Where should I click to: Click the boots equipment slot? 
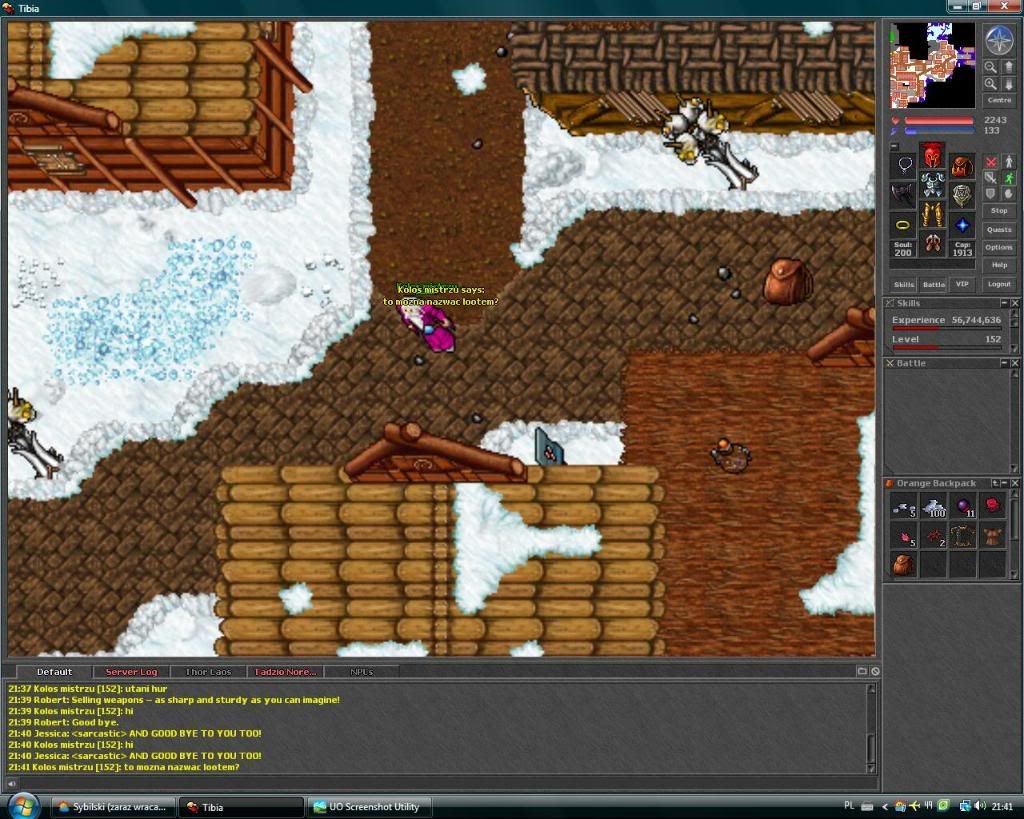click(932, 244)
